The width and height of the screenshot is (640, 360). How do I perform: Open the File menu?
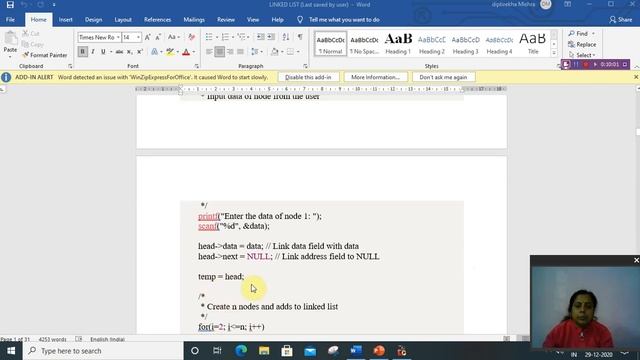(x=10, y=20)
